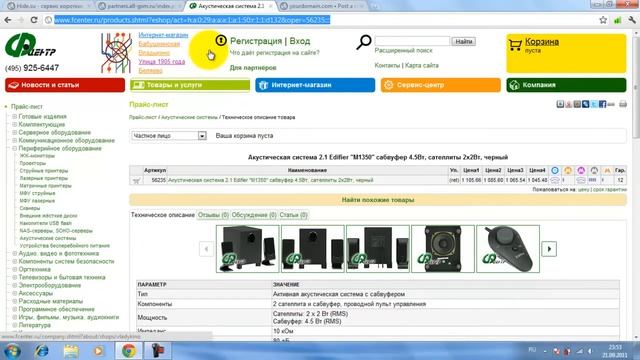The image size is (640, 360).
Task: Click the magnifier search icon
Action: click(363, 42)
